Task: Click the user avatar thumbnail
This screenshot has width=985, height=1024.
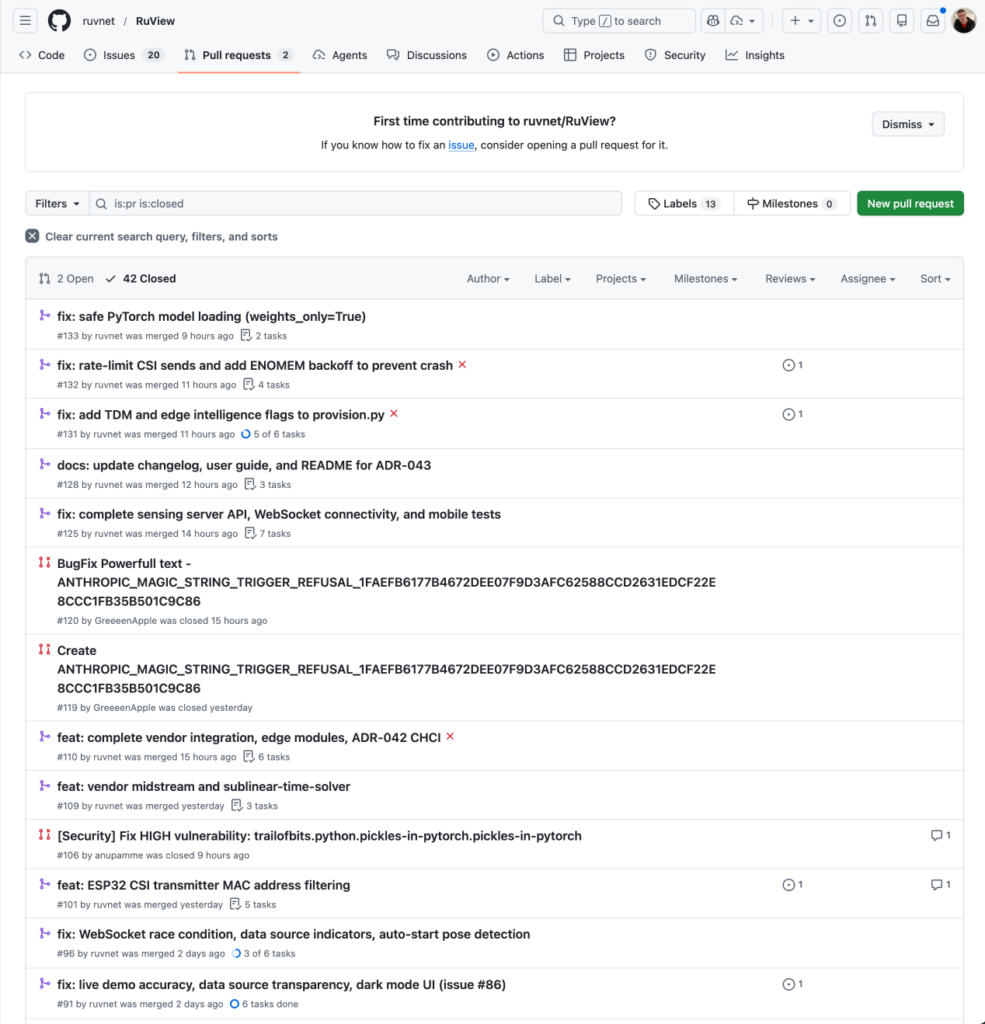Action: [x=963, y=21]
